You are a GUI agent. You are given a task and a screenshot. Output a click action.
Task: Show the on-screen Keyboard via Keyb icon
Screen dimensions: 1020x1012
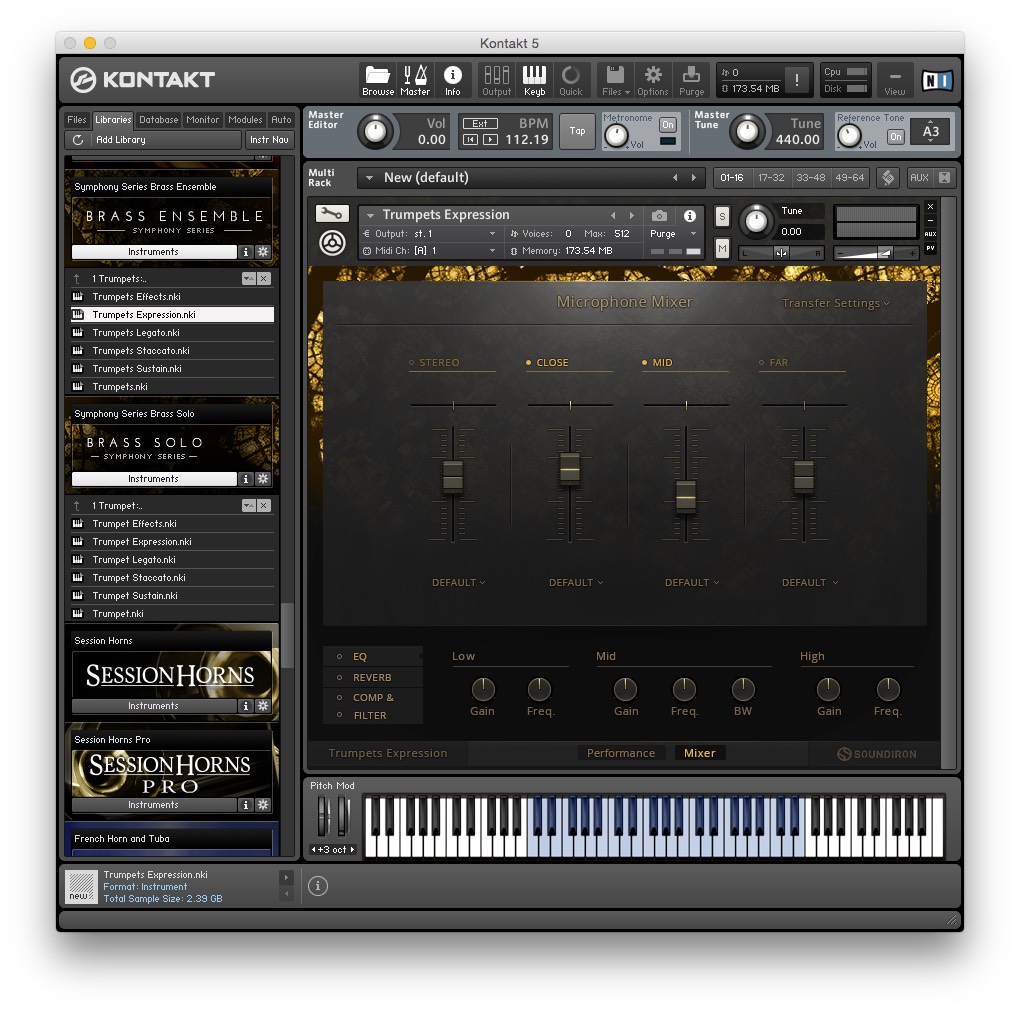click(534, 80)
